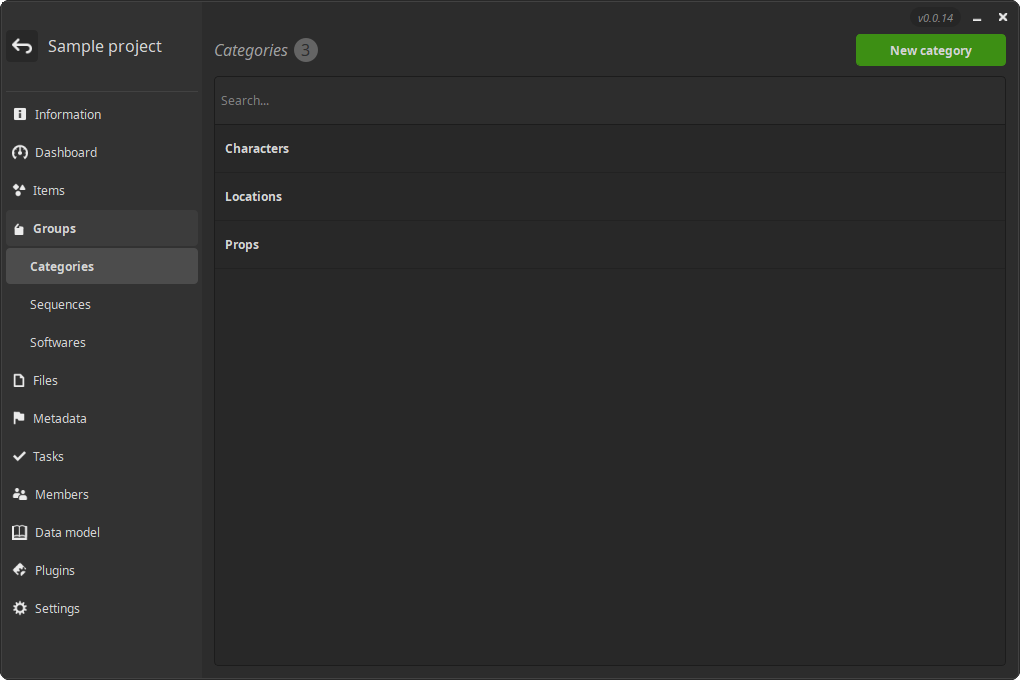Open Members via the people icon
Viewport: 1020px width, 680px height.
19,495
